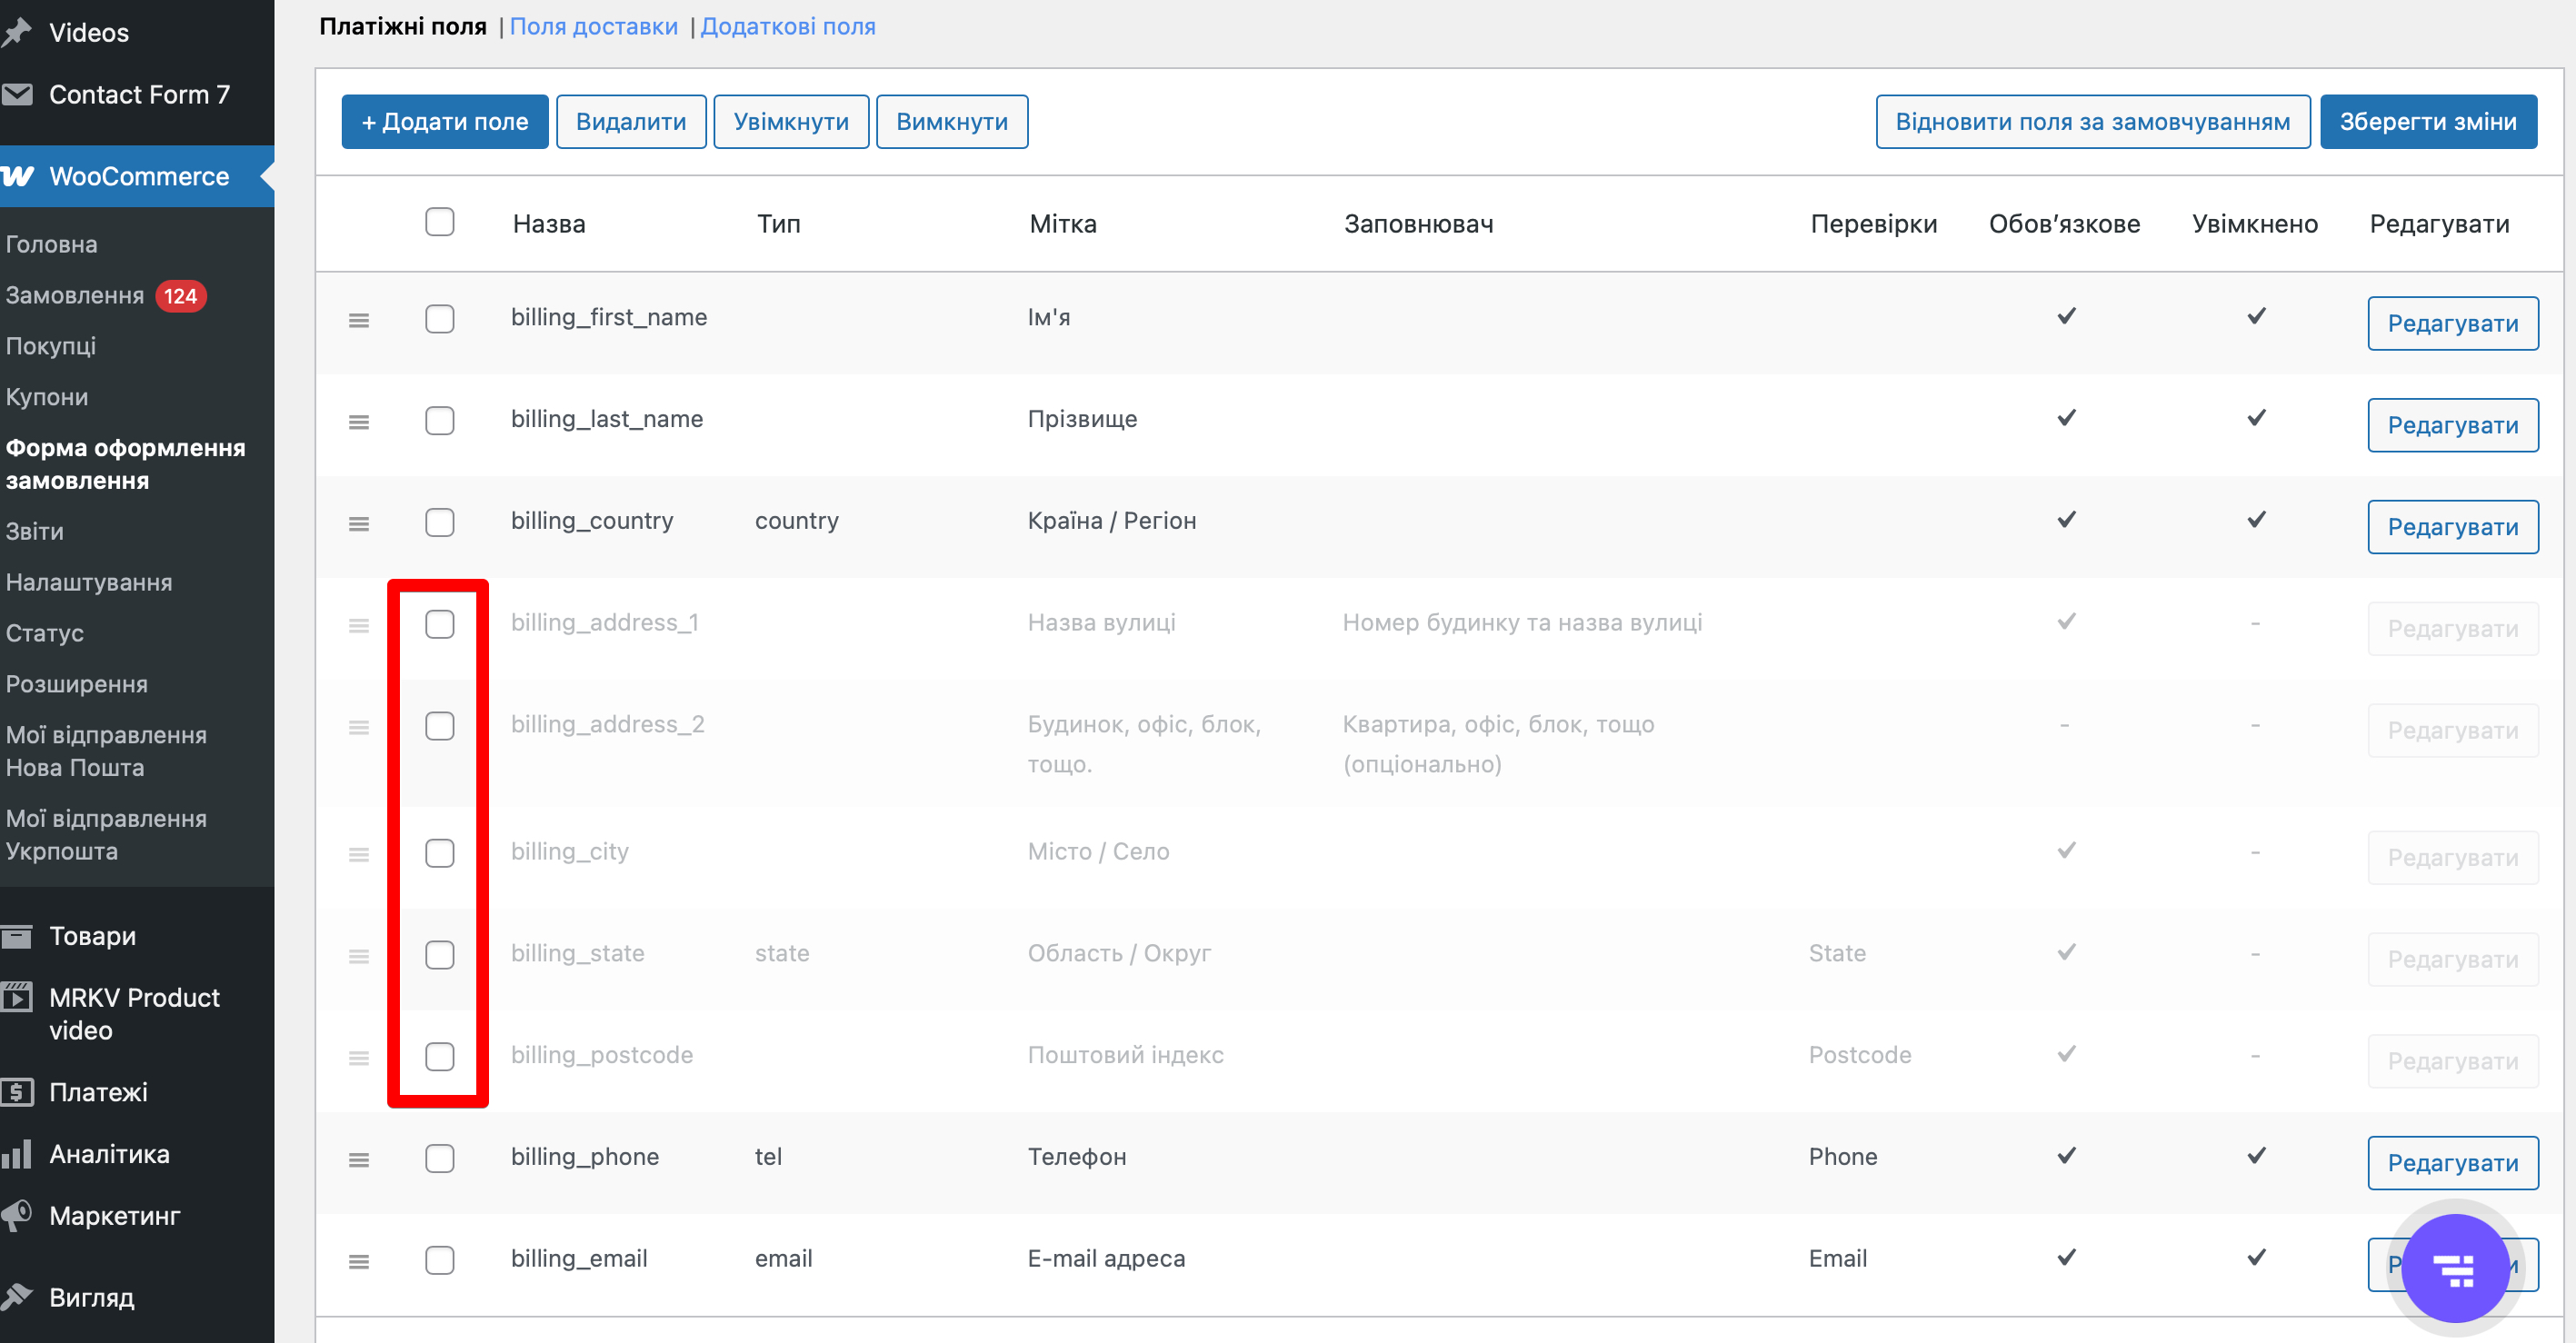Click the drag handle for billing_first_name row

359,320
